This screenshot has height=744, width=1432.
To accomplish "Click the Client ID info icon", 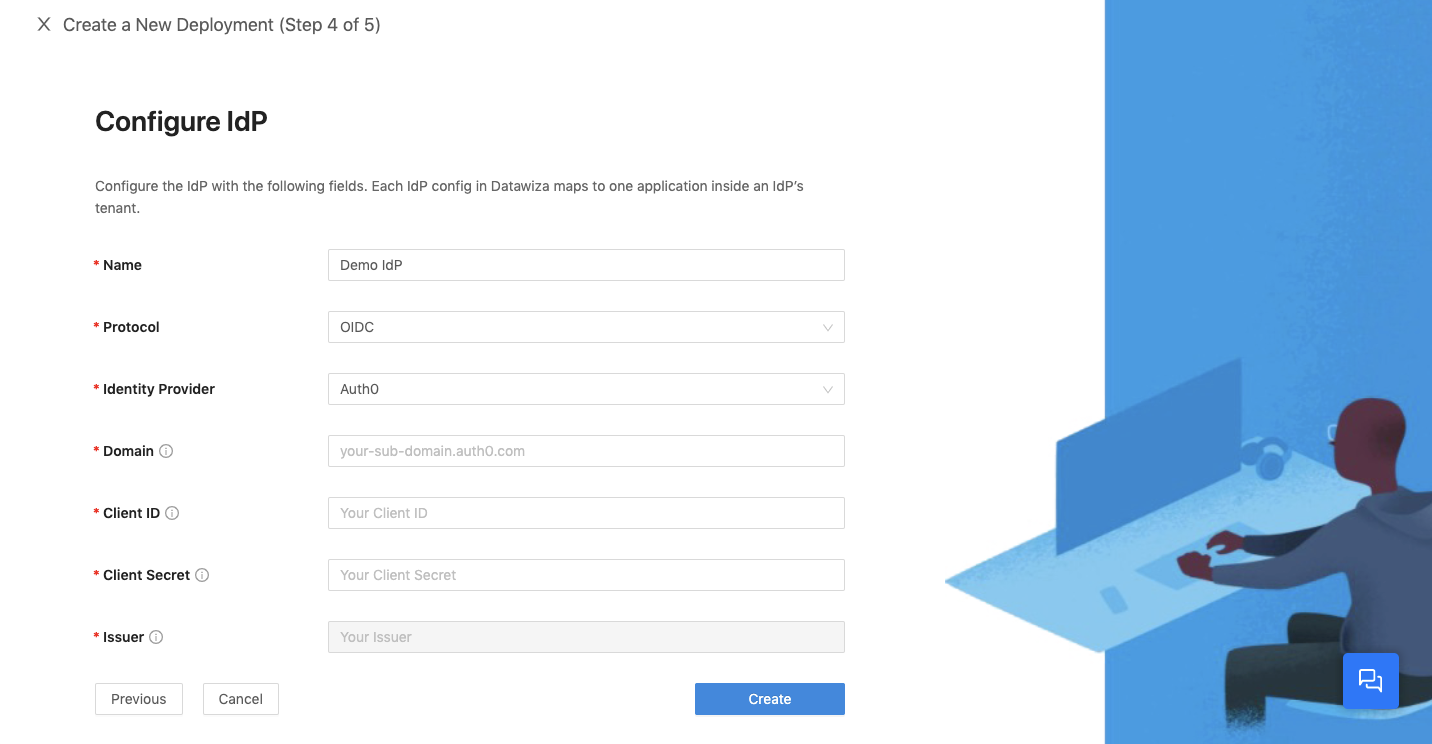I will [172, 513].
